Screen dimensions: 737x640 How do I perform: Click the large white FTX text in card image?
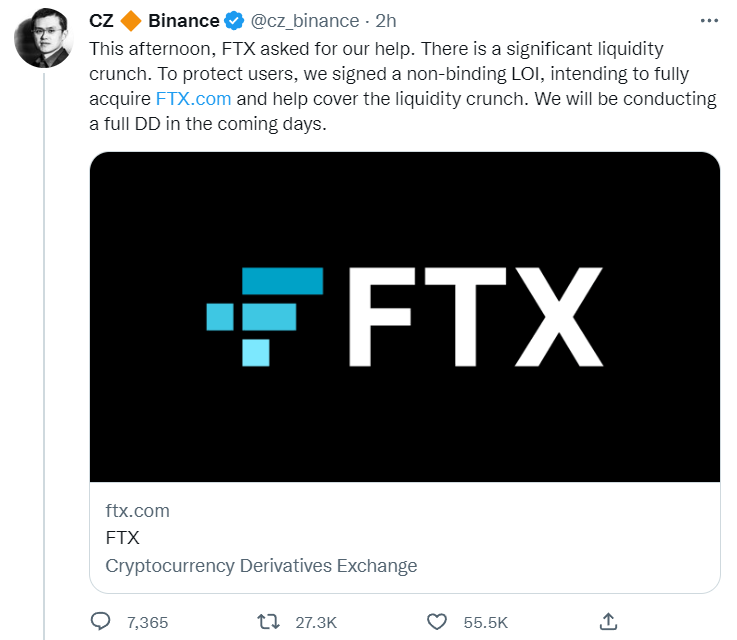475,317
